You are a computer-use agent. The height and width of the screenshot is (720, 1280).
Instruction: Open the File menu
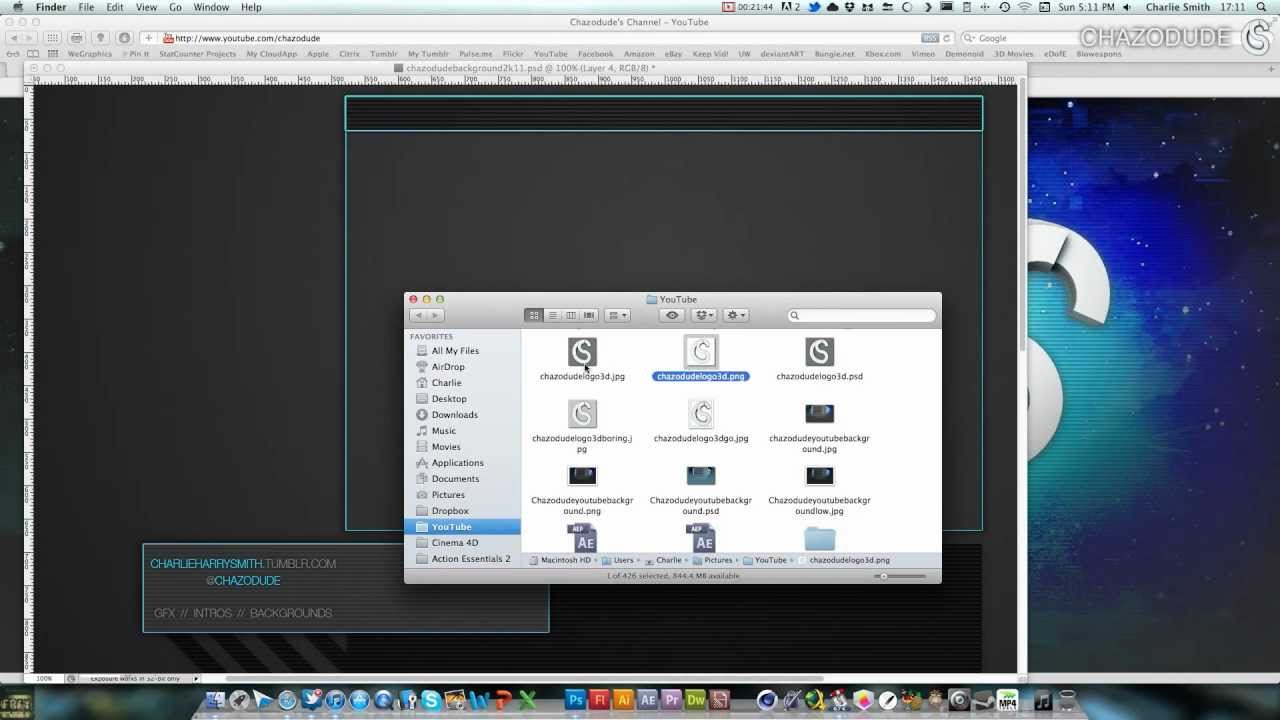[86, 7]
